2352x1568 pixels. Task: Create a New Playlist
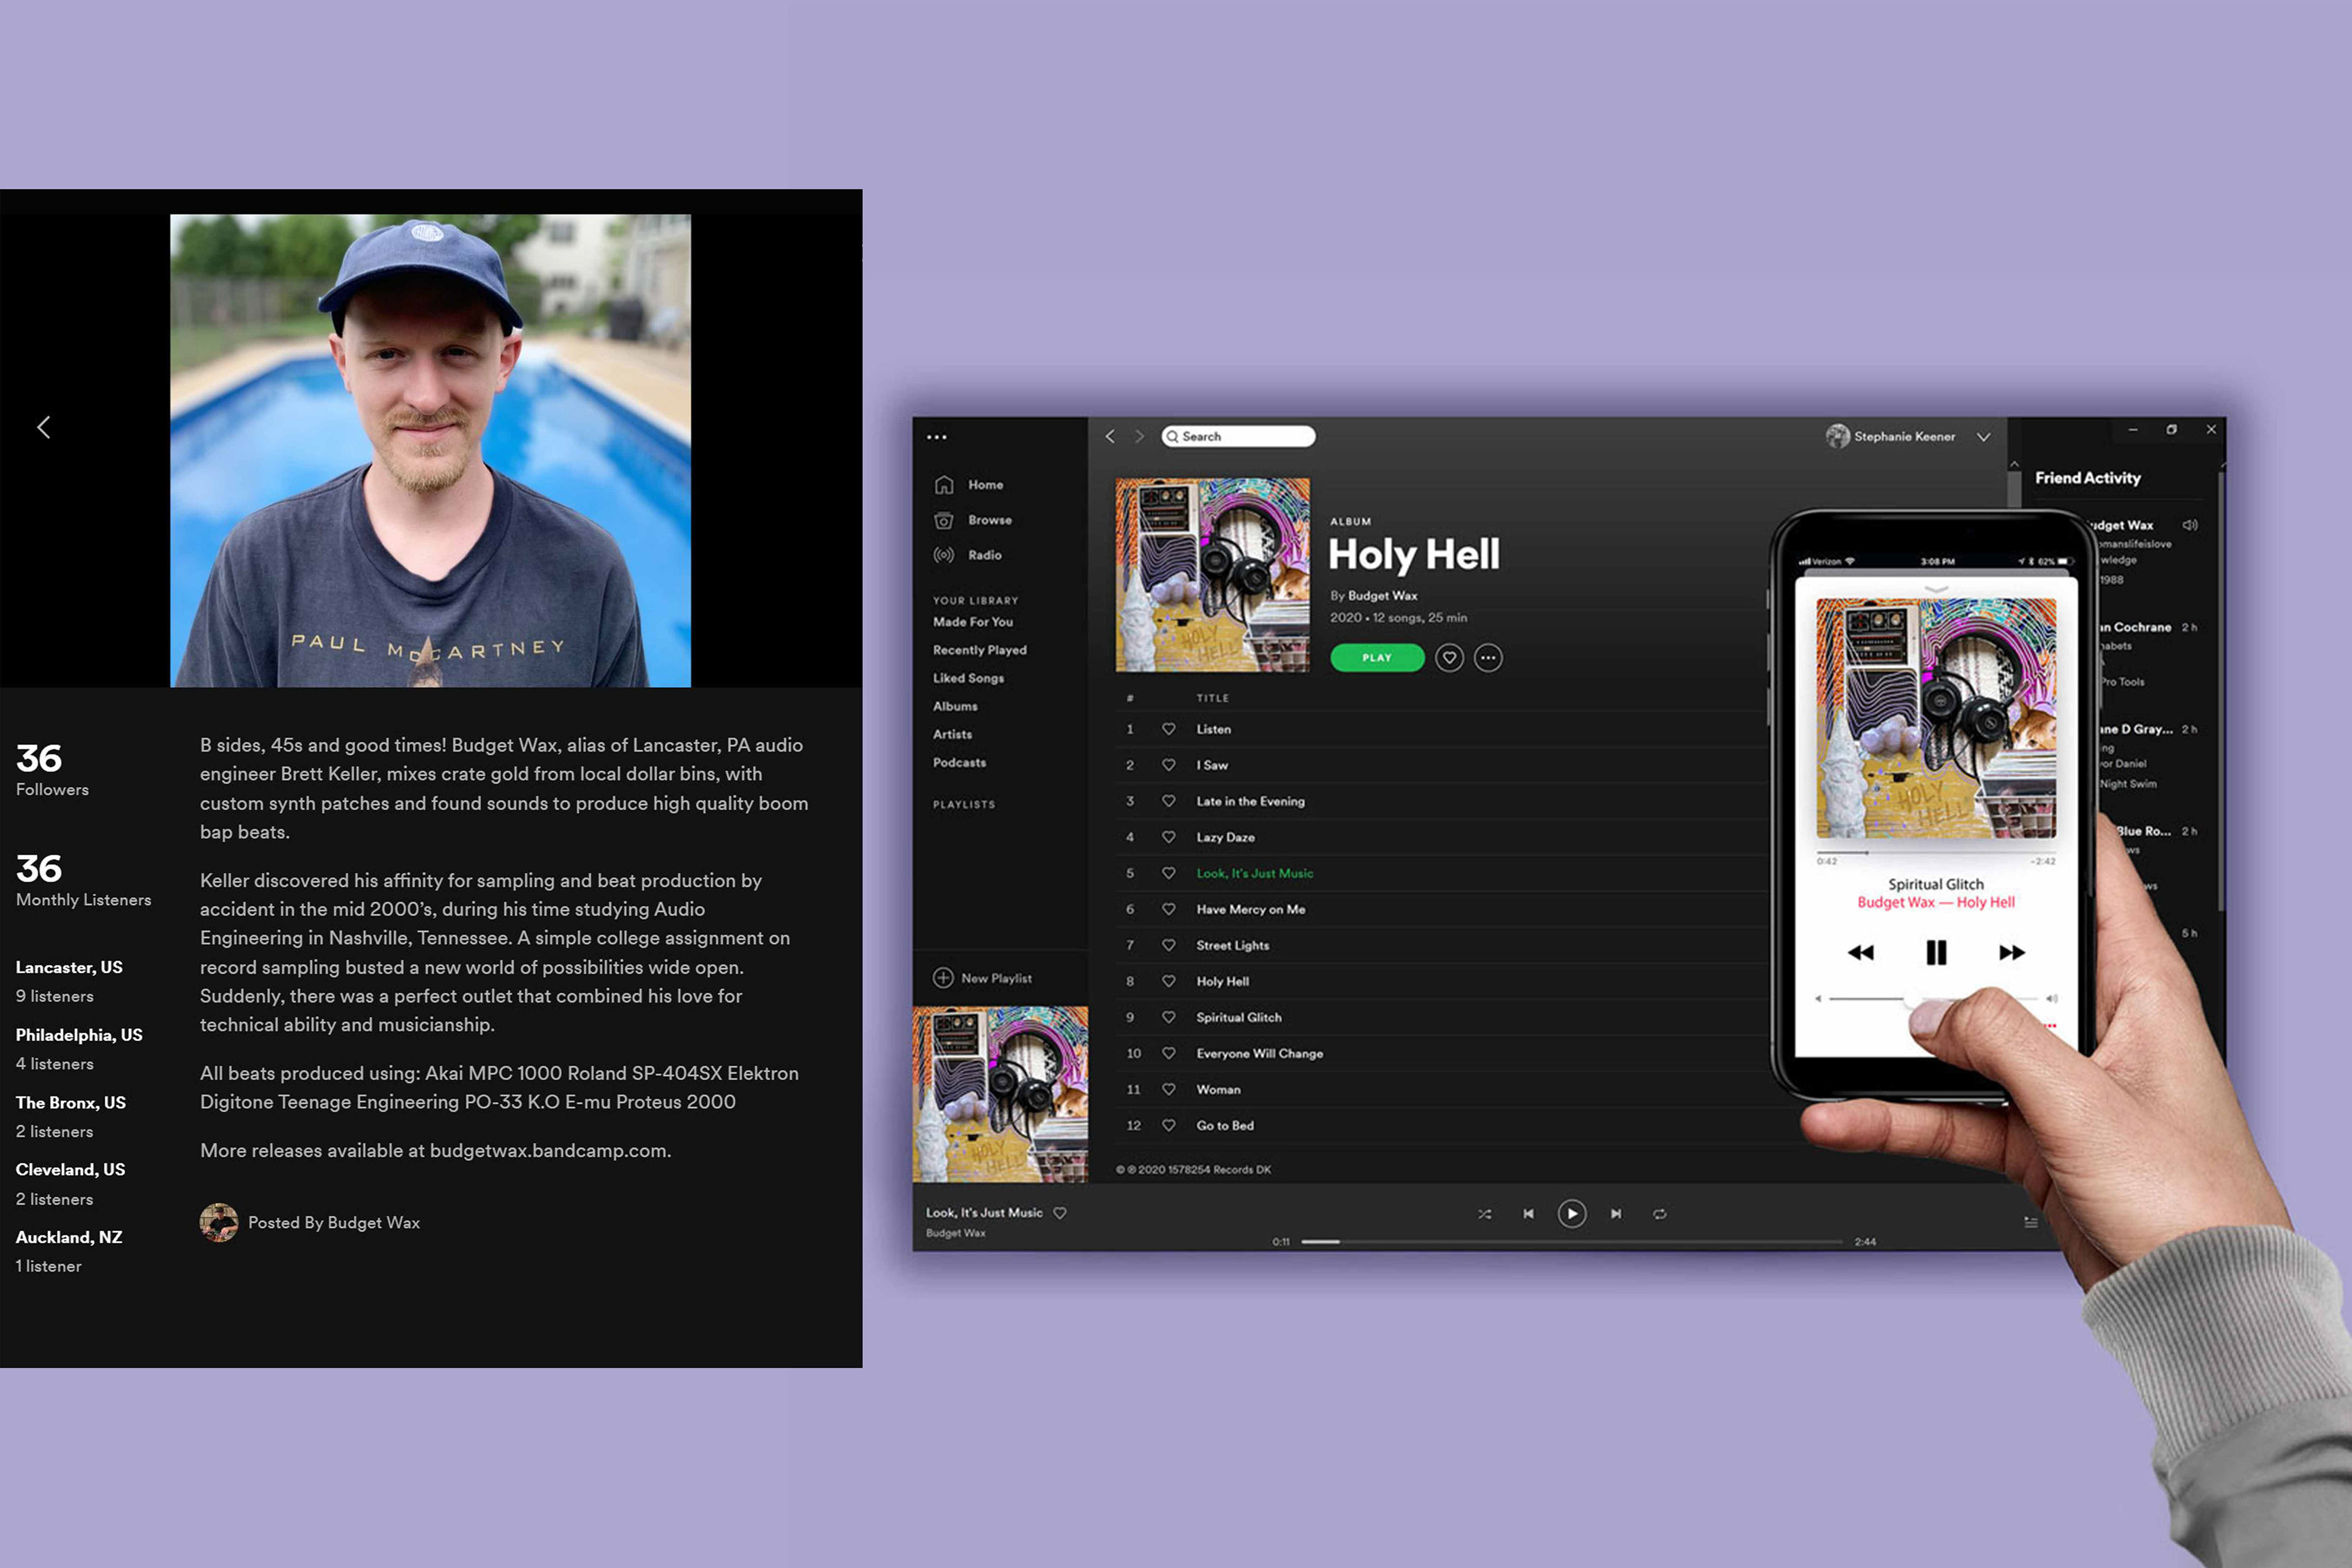click(982, 978)
